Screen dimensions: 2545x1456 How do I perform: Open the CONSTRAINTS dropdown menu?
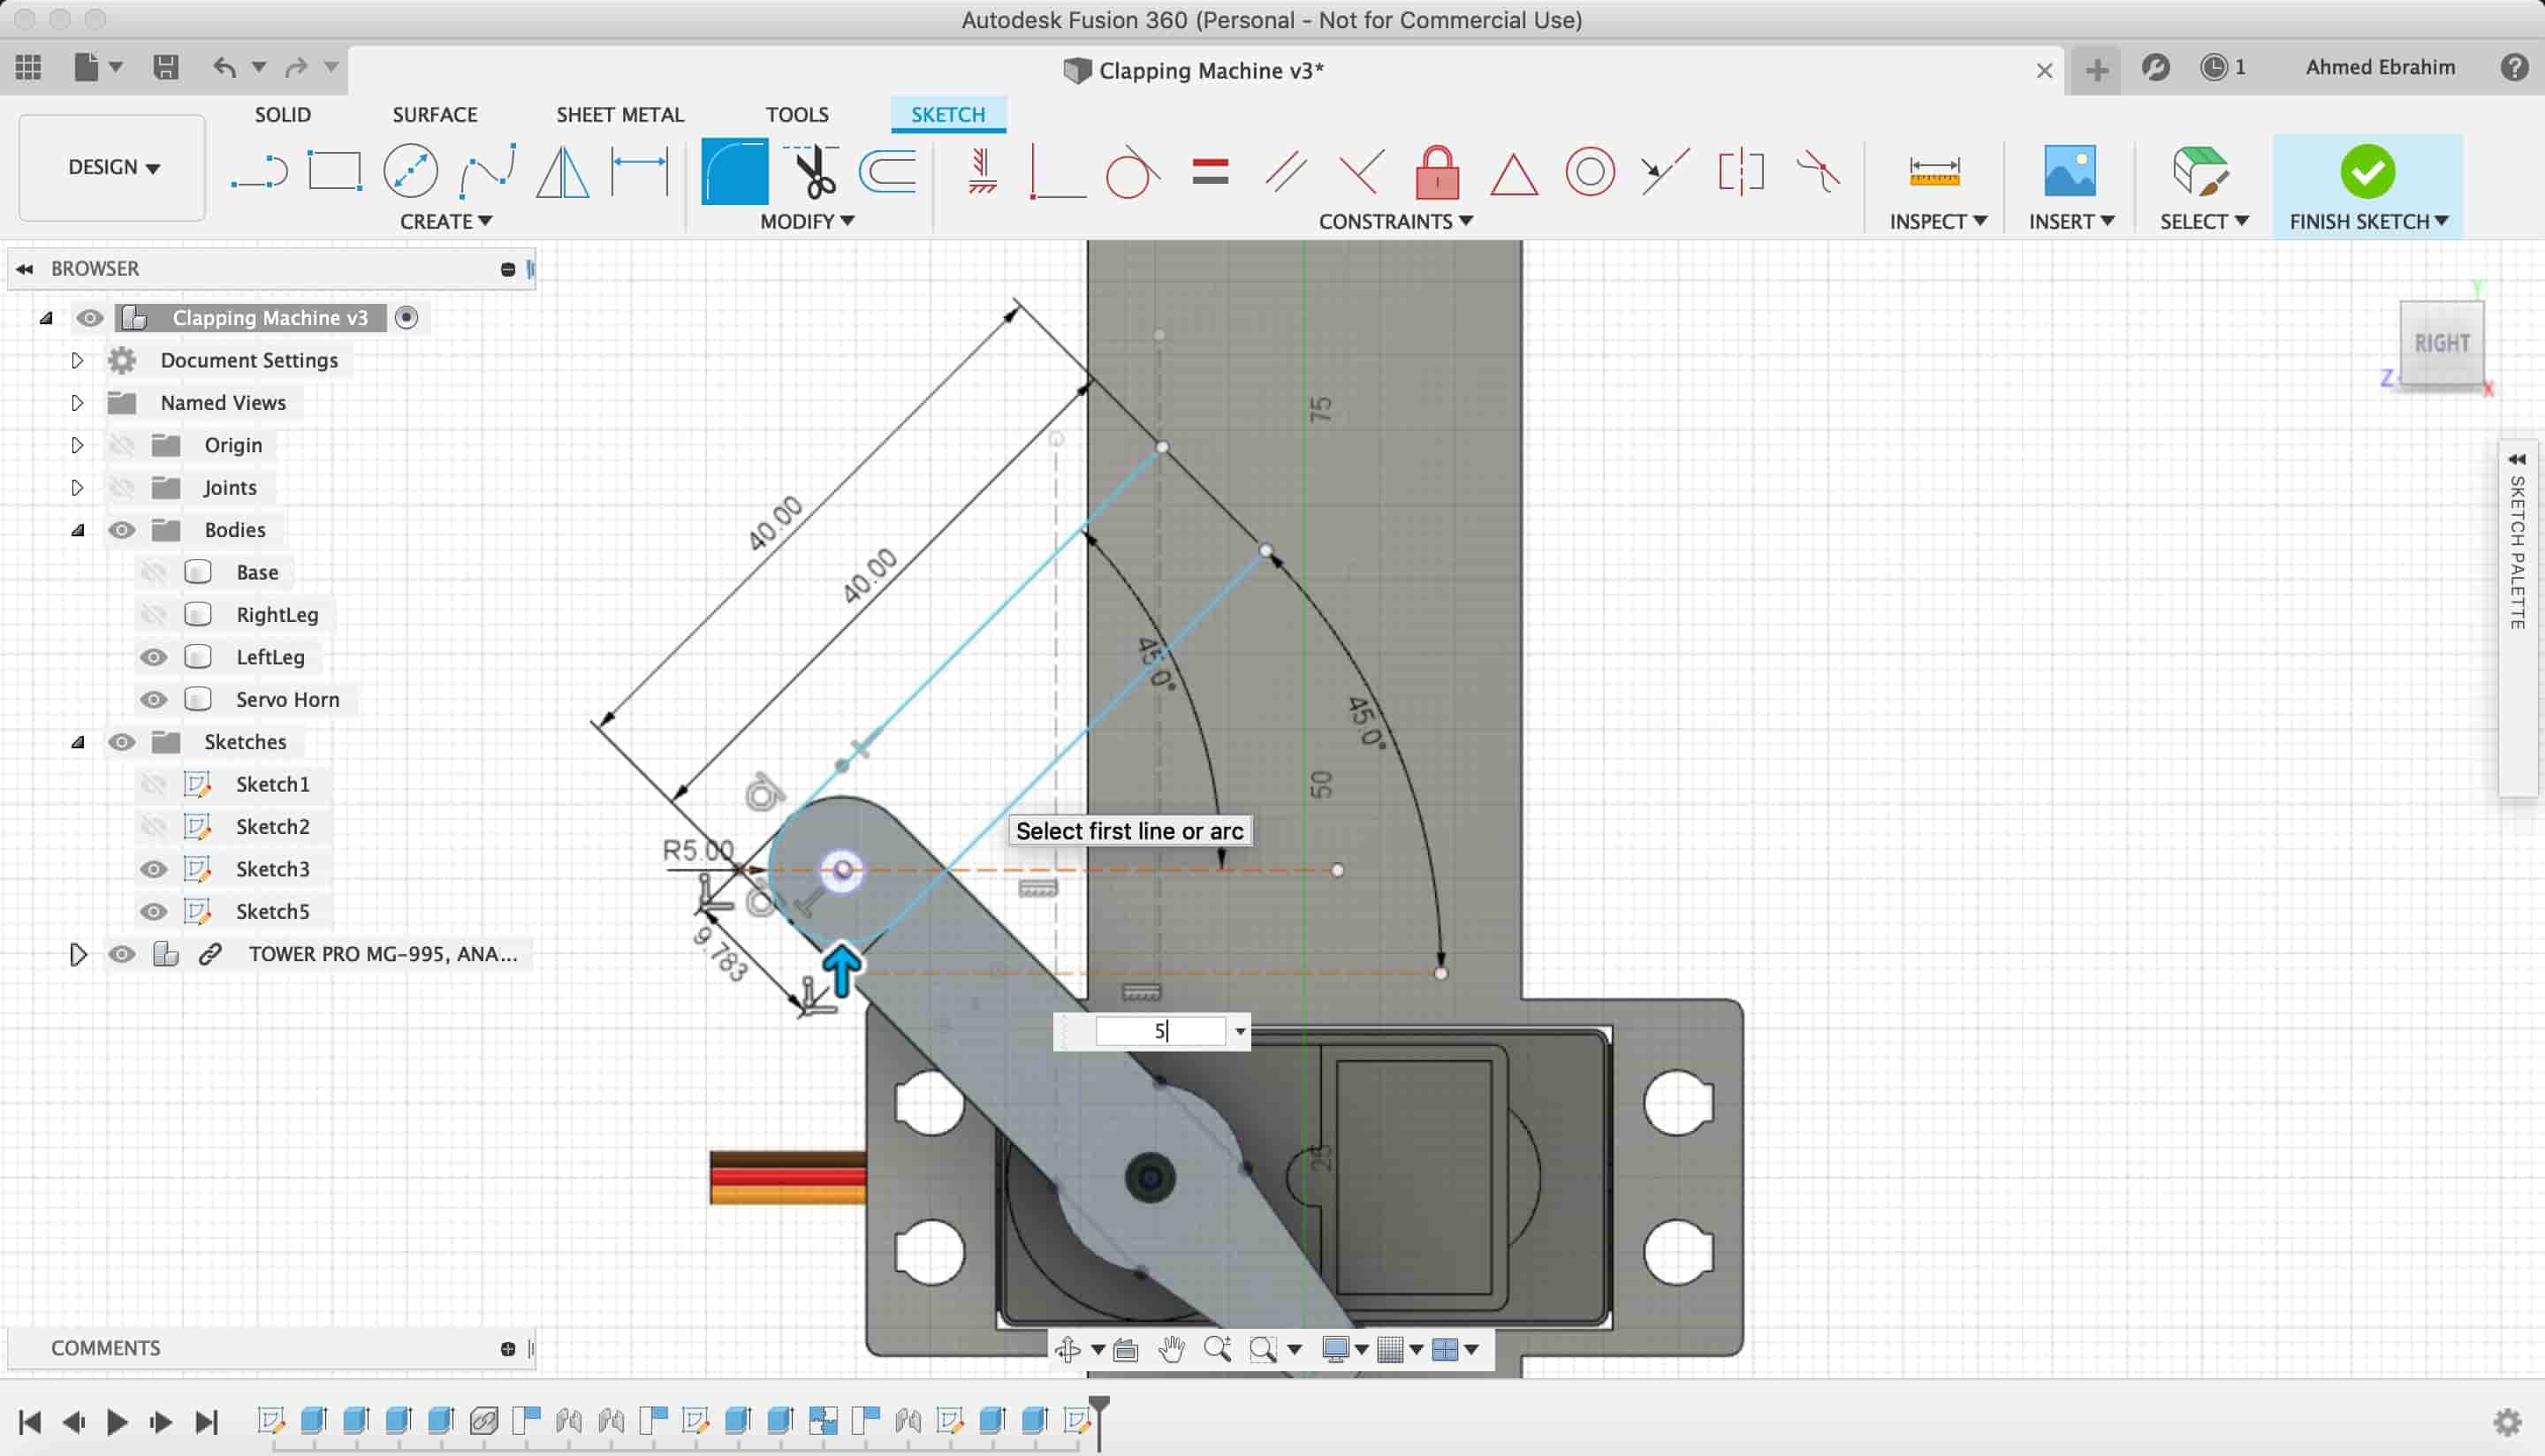pos(1395,221)
